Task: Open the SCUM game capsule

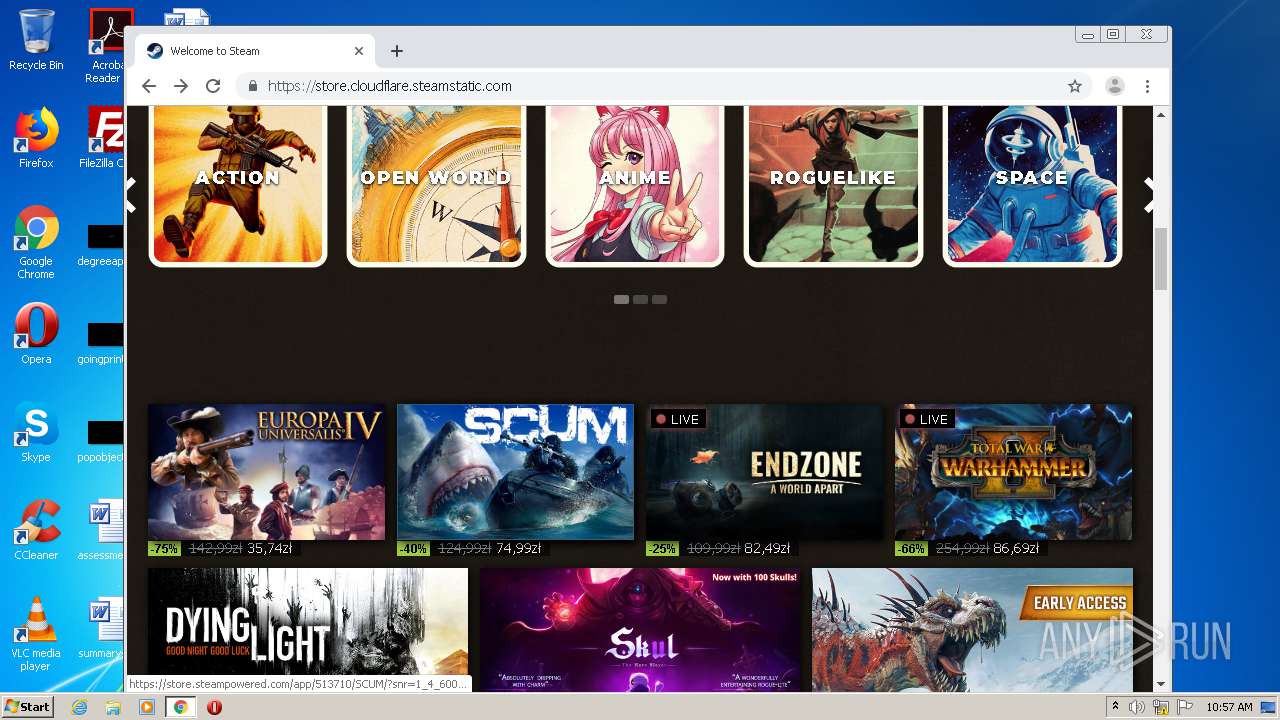Action: point(515,472)
